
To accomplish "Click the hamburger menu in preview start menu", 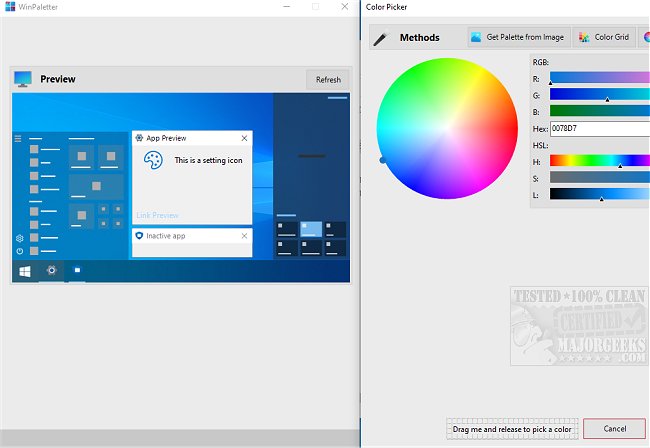I will point(18,138).
